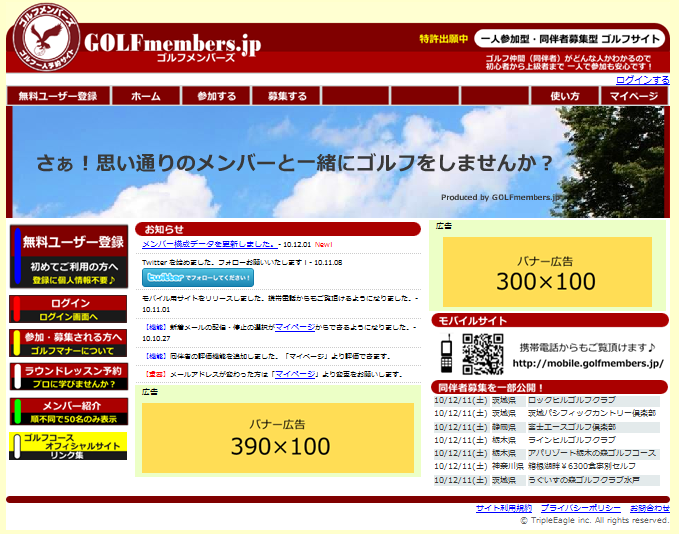Open the 無料ユーザー登録 navigation tab

point(58,96)
